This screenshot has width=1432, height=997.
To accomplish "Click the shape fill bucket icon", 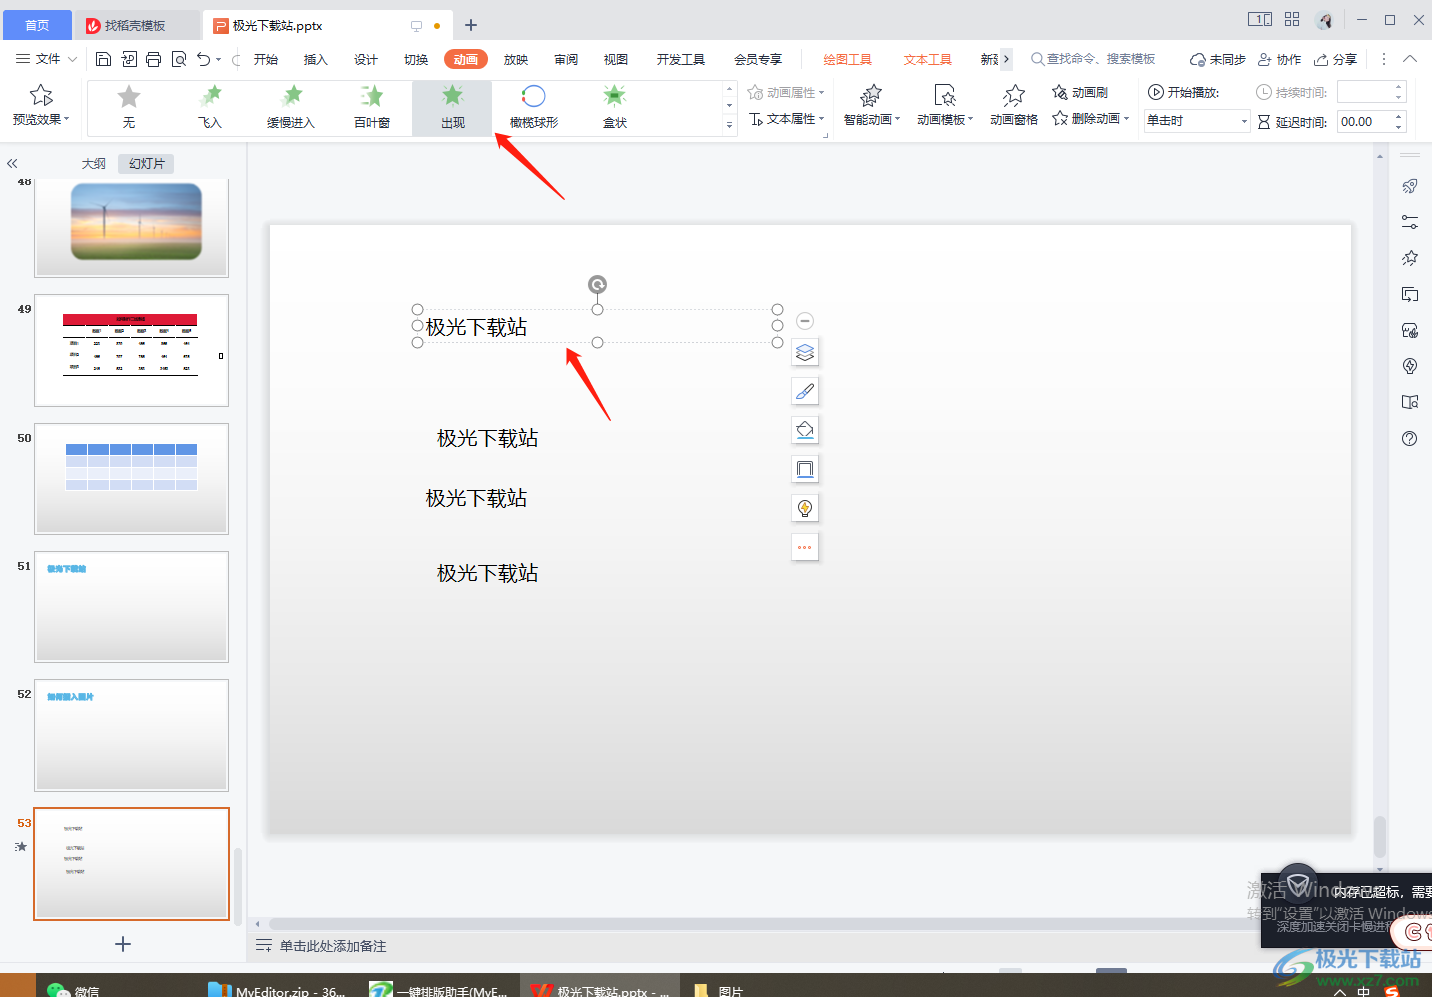I will [805, 430].
